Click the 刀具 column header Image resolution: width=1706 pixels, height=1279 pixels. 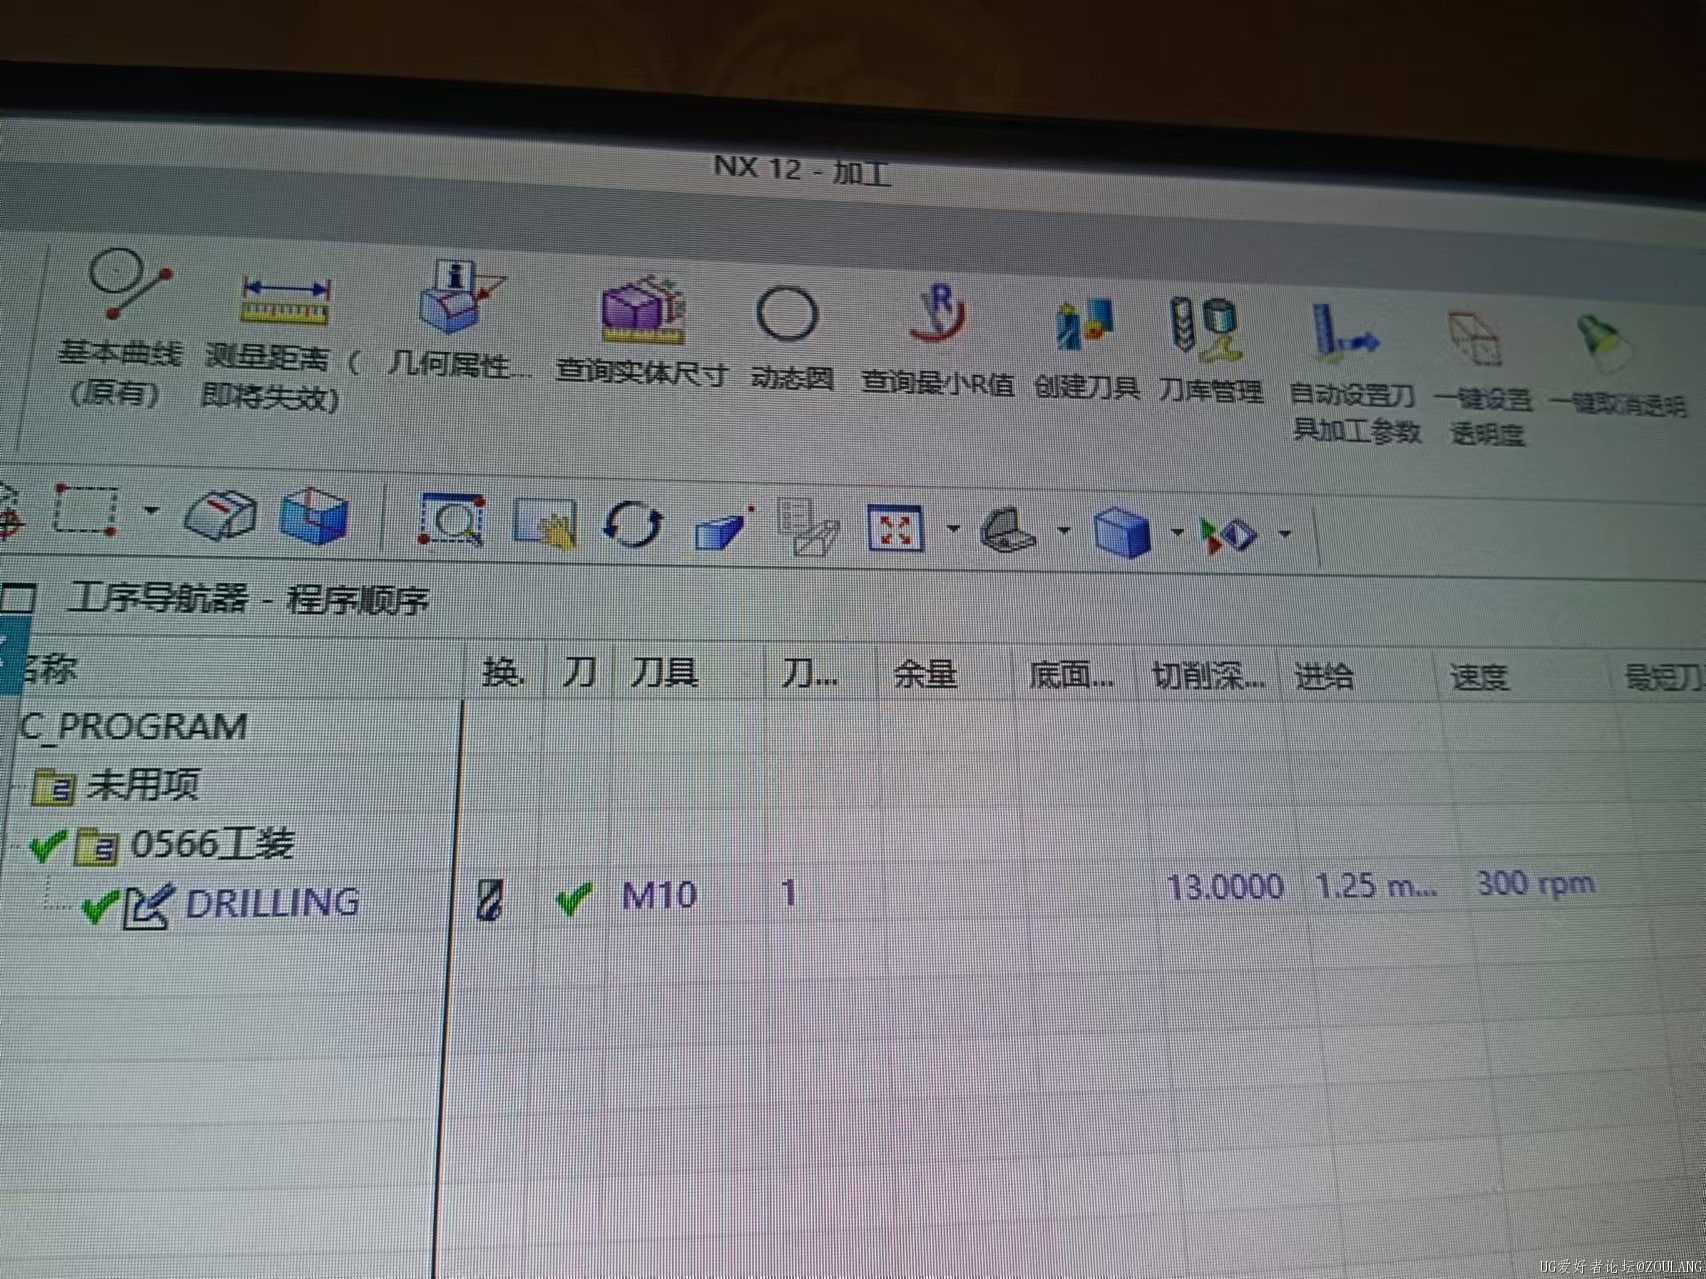[664, 673]
